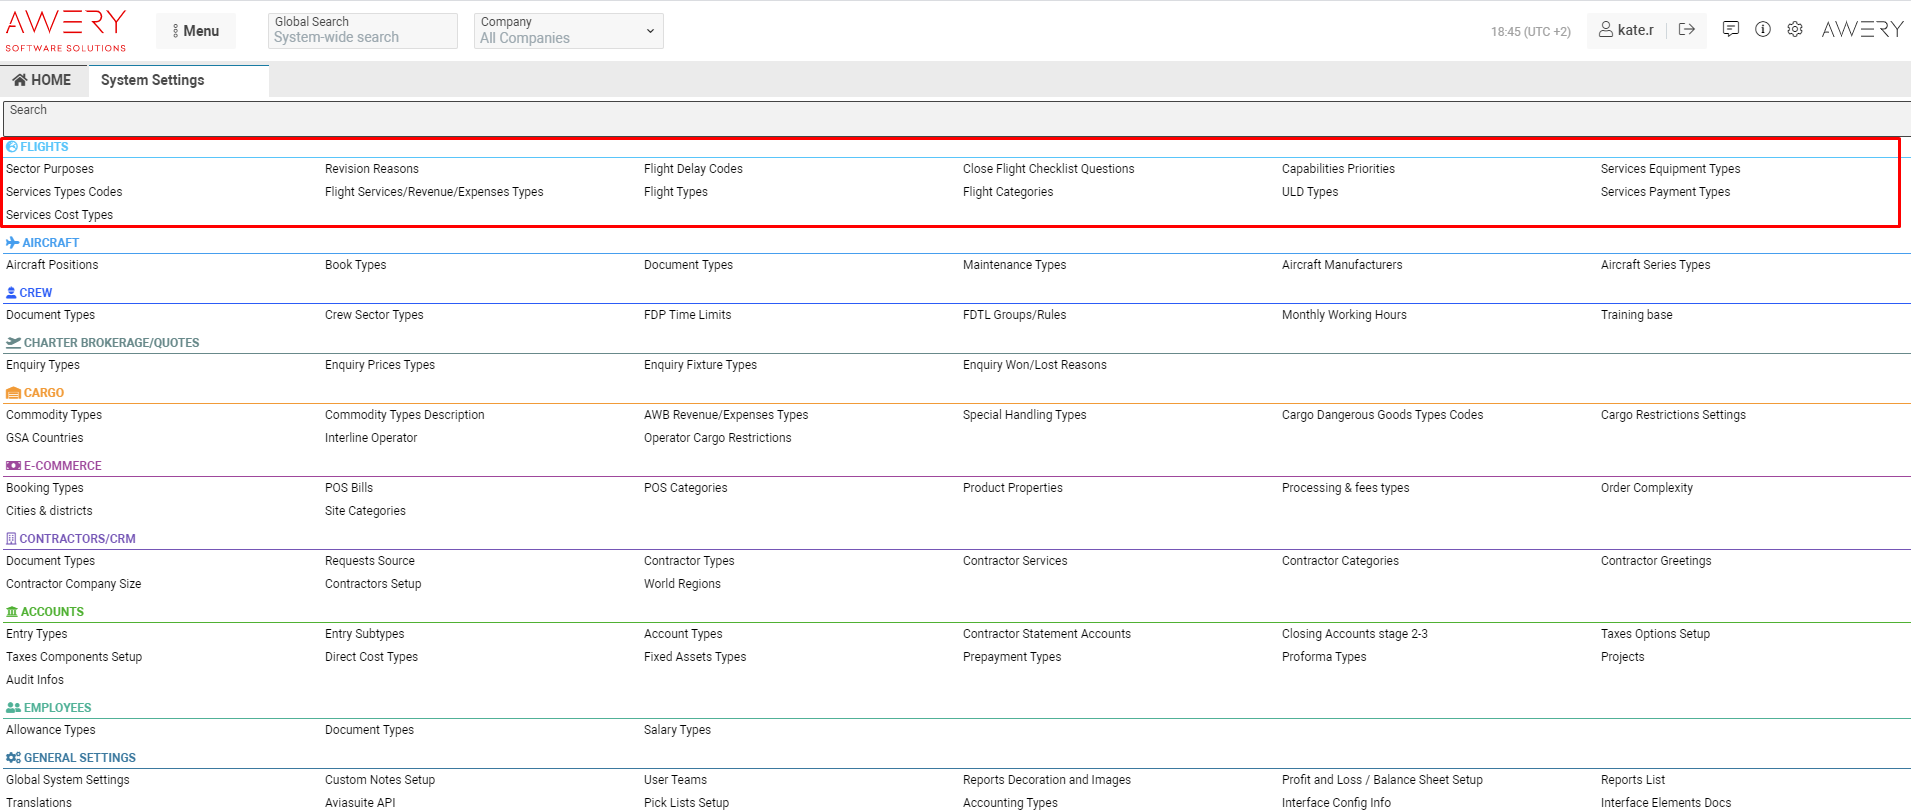Click the Global Search field

pyautogui.click(x=362, y=31)
